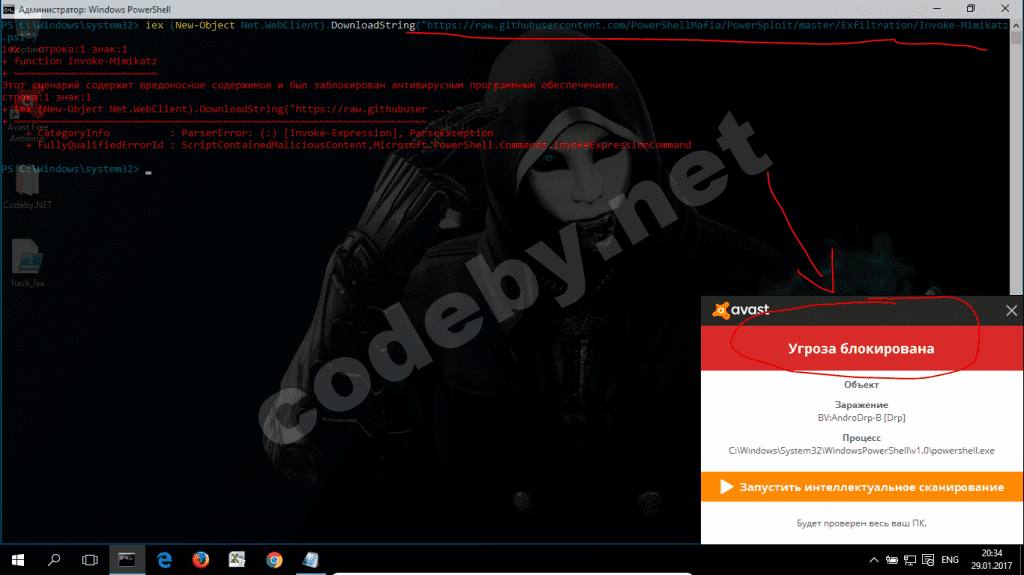Open the PowerShell window system menu icon
This screenshot has height=575, width=1024.
(8, 9)
